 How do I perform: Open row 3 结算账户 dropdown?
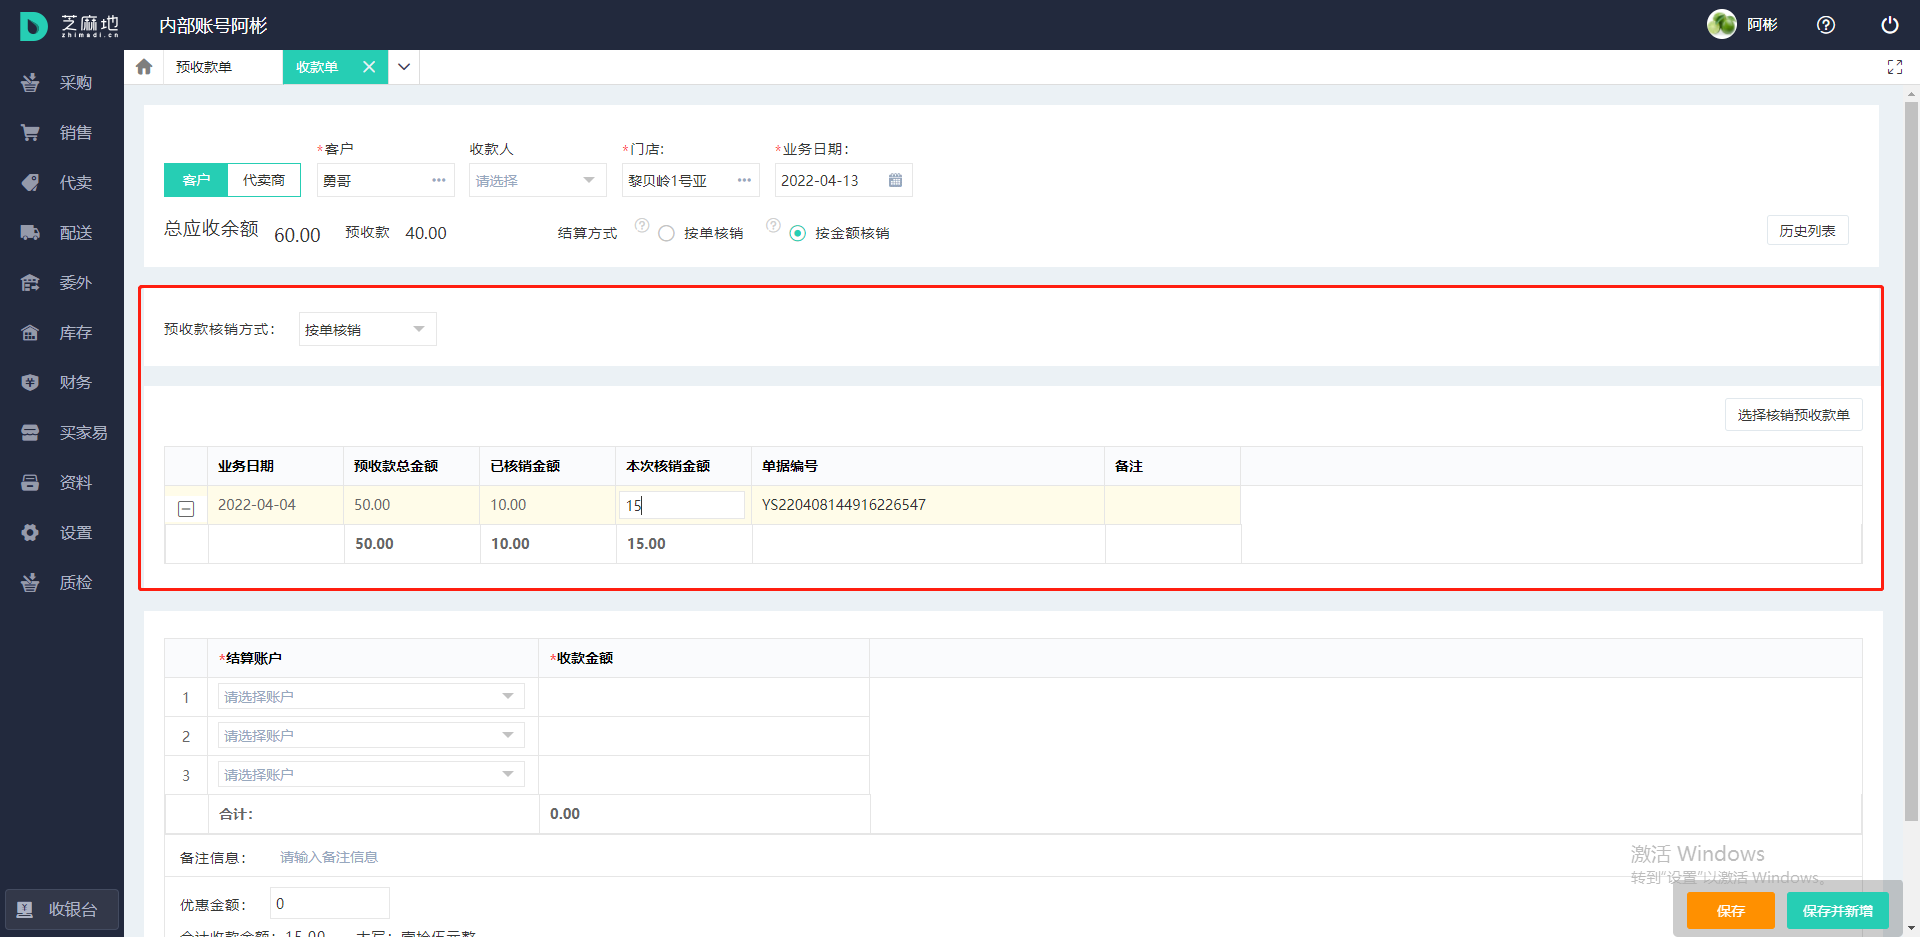(371, 774)
